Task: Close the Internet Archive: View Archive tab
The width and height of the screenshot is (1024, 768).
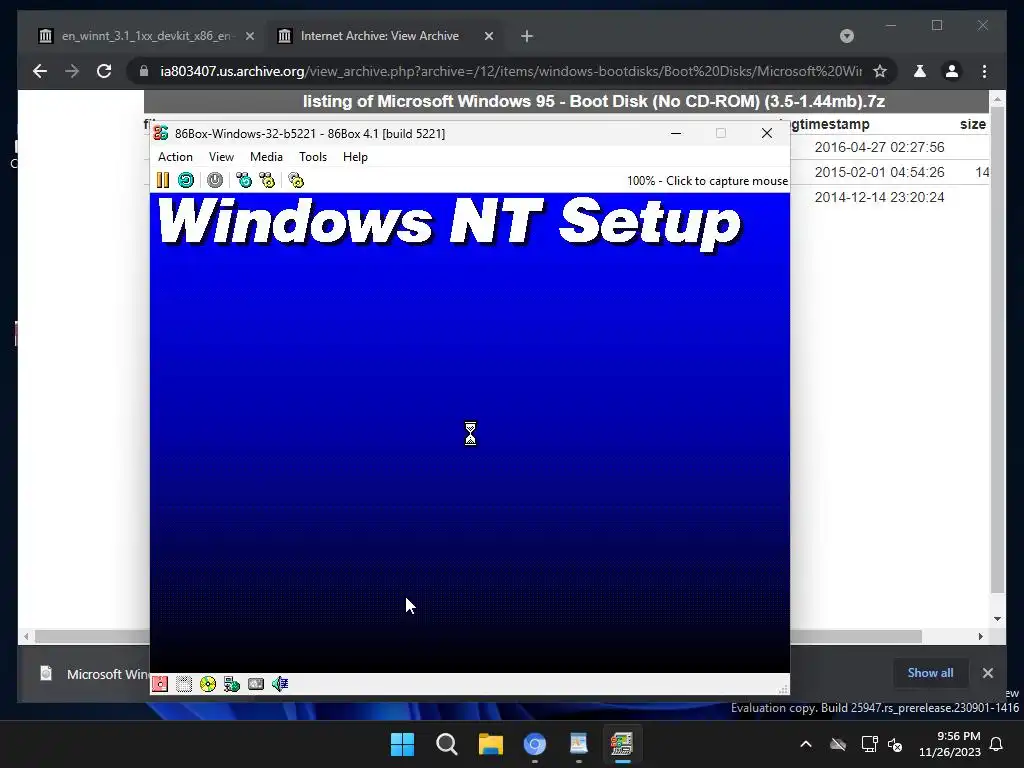Action: (x=489, y=36)
